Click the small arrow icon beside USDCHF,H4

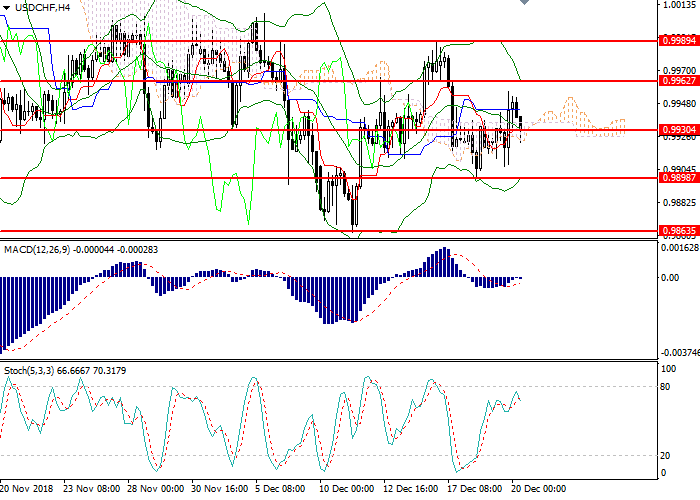coord(7,7)
